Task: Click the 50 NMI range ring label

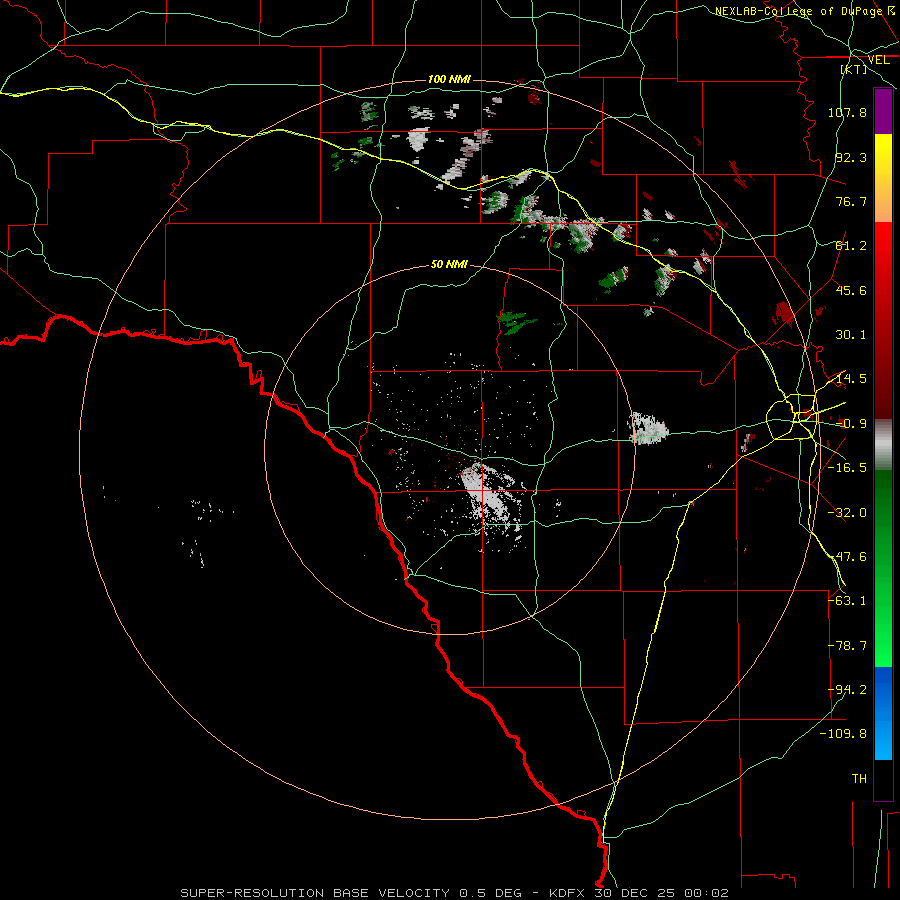Action: point(449,264)
